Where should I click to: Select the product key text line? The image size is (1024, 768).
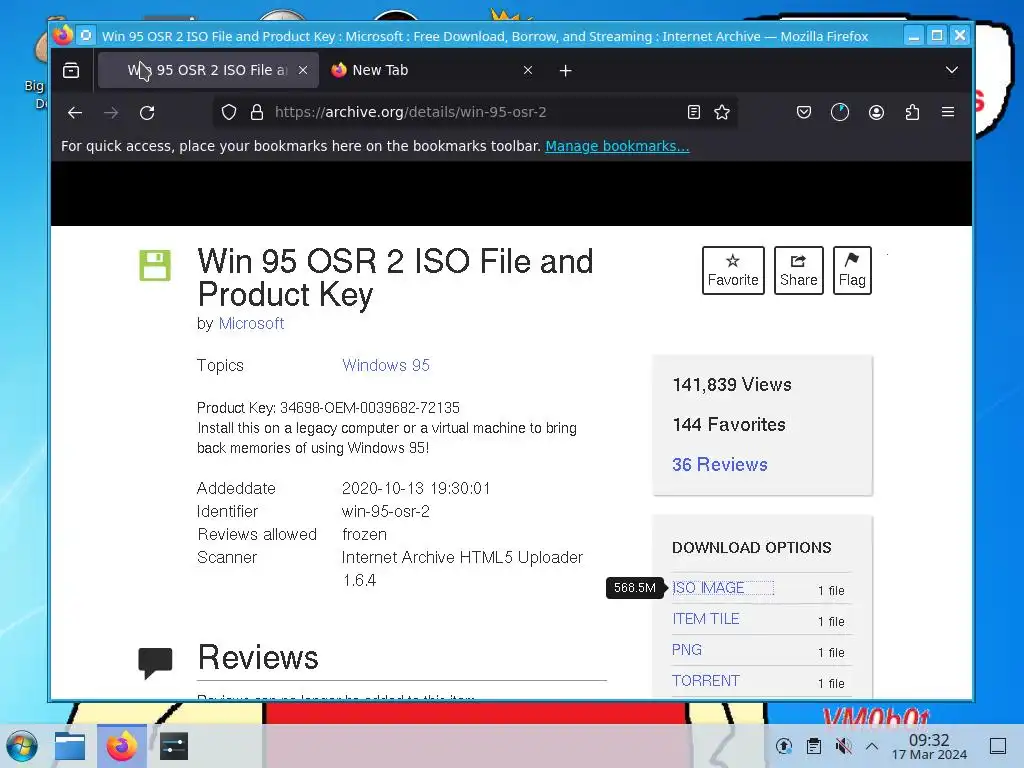[328, 408]
